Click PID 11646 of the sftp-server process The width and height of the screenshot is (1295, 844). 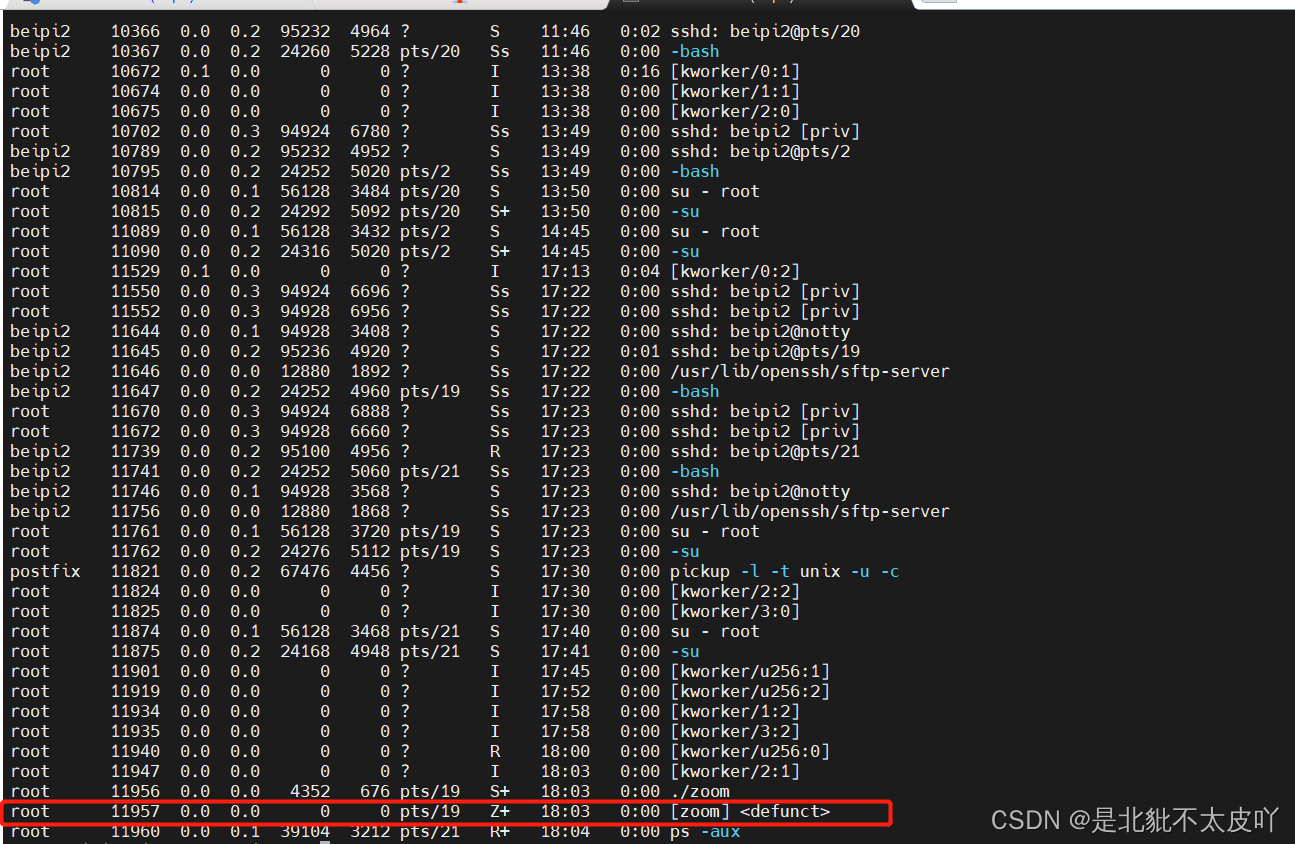tap(135, 371)
